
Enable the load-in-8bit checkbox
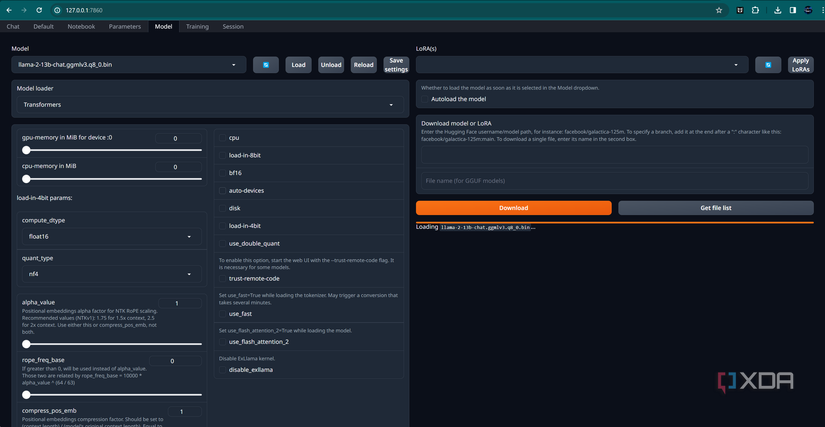click(223, 155)
